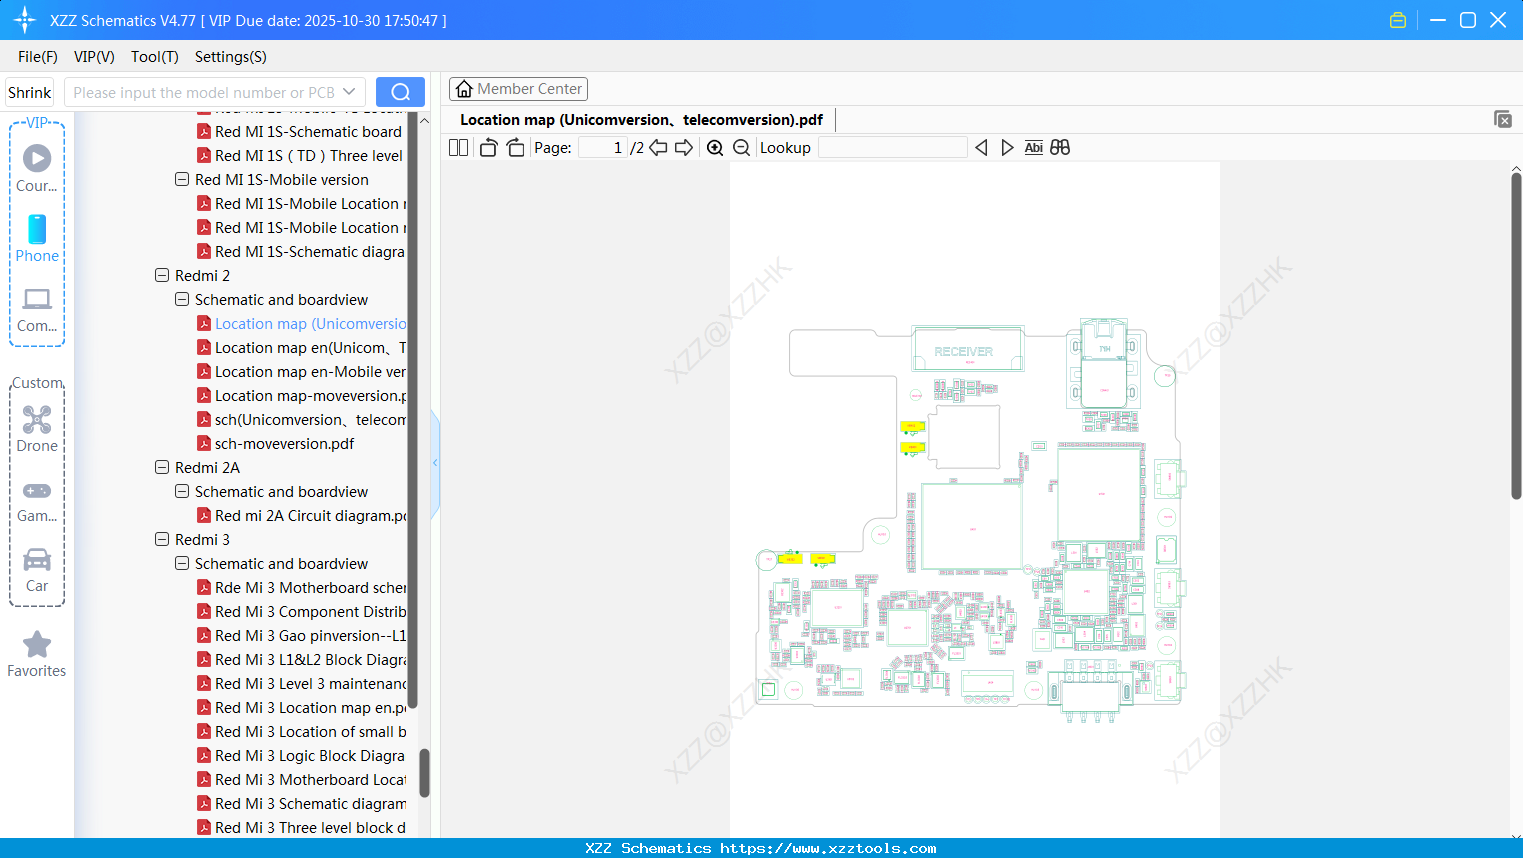Switch to two-page view layout
1523x858 pixels.
pos(458,147)
